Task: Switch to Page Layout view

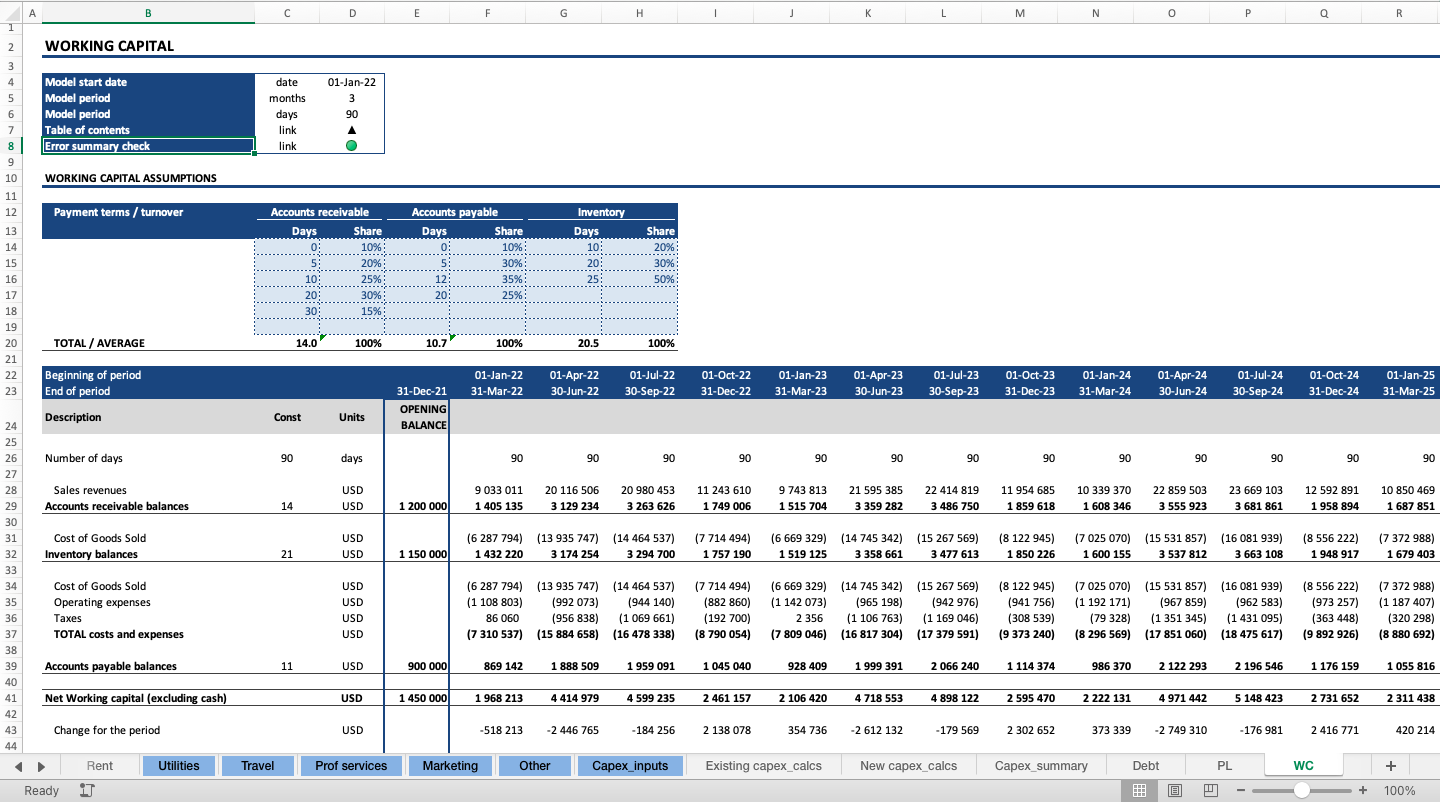Action: [1175, 790]
